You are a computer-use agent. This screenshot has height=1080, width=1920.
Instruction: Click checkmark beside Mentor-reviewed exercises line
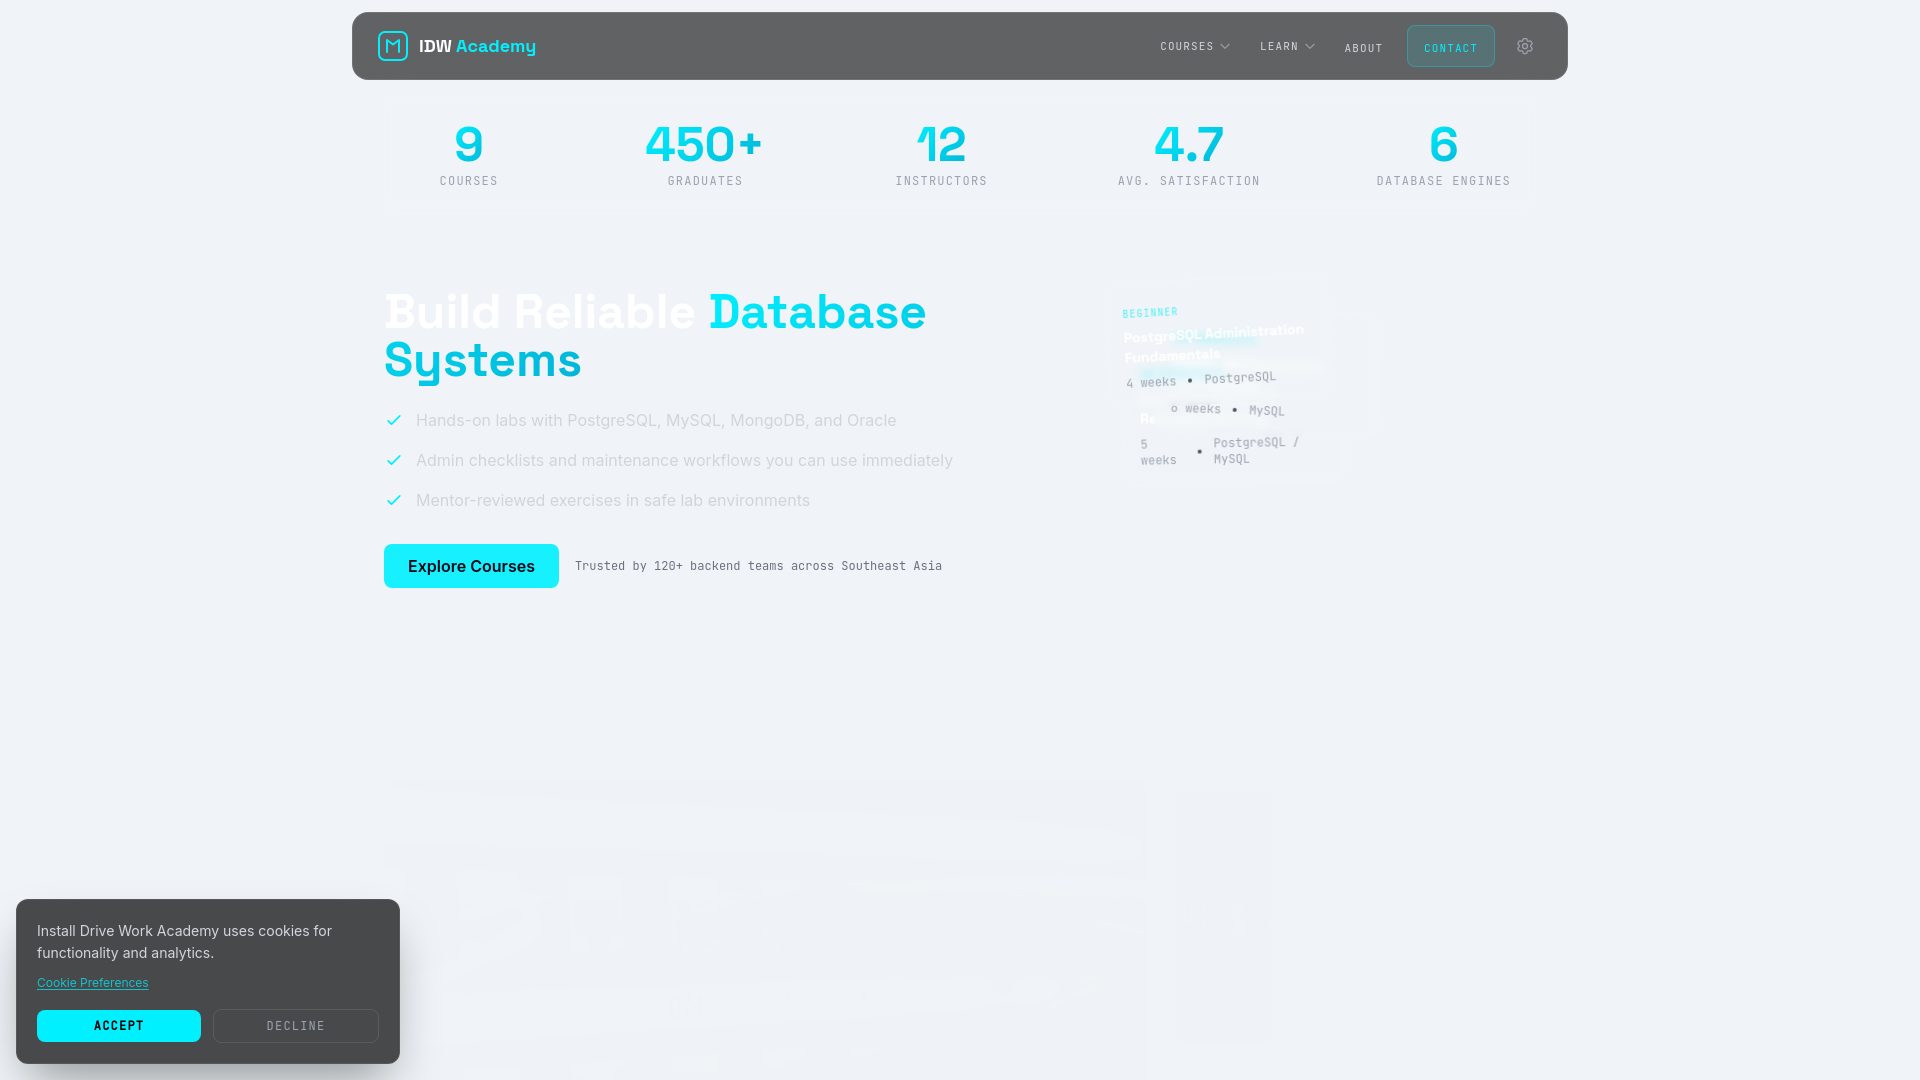pos(394,500)
